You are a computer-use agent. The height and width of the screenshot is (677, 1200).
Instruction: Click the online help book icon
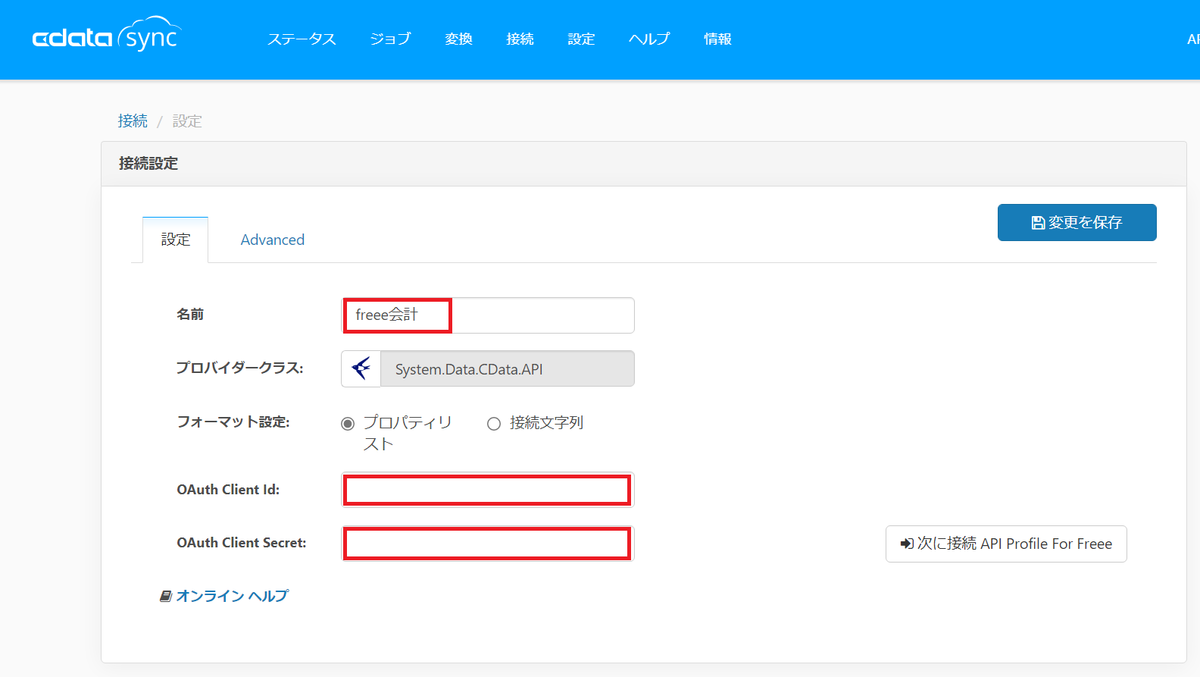(x=166, y=596)
